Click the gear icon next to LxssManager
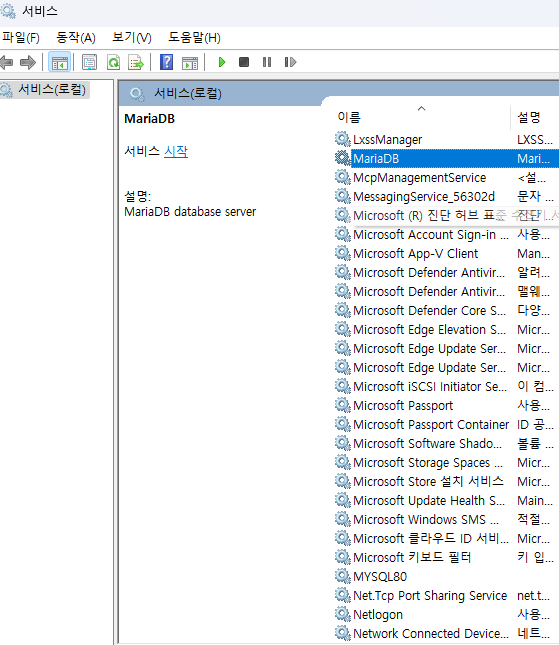Viewport: 559px width, 645px height. click(x=342, y=139)
